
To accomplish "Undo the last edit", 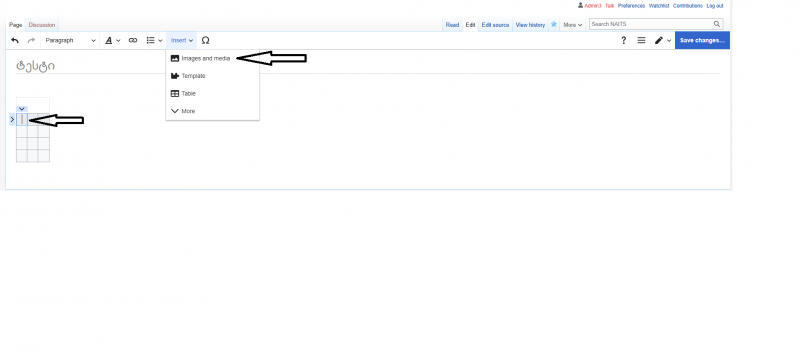I will point(15,40).
